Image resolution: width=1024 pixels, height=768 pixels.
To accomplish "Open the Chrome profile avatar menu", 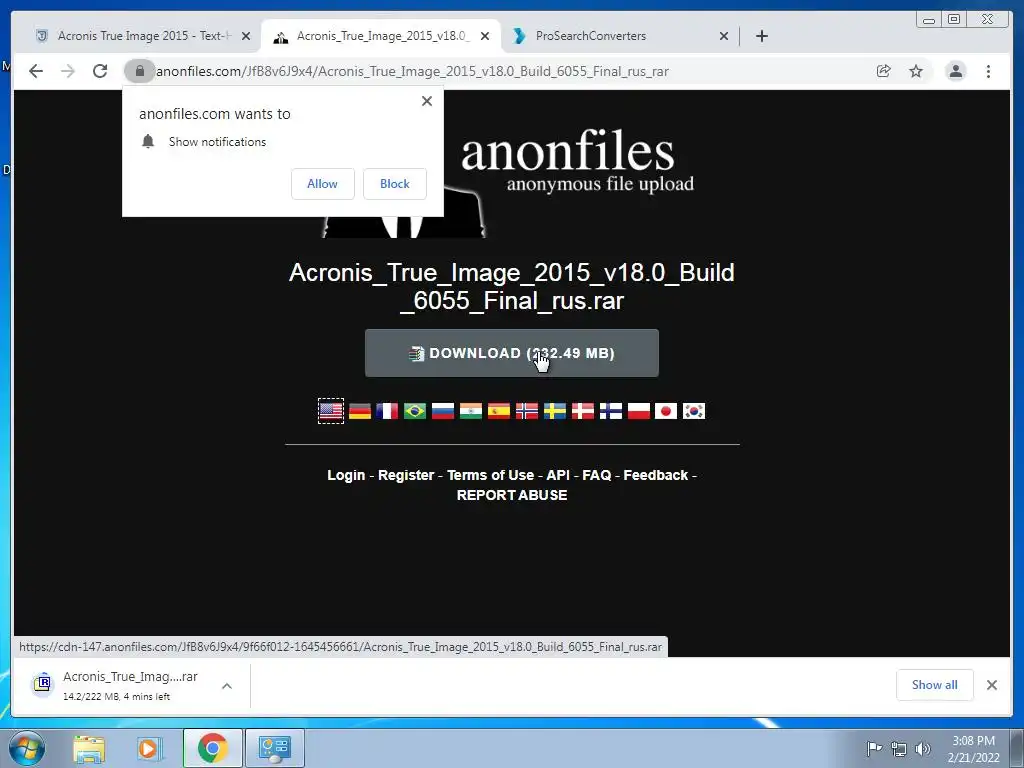I will pos(955,71).
